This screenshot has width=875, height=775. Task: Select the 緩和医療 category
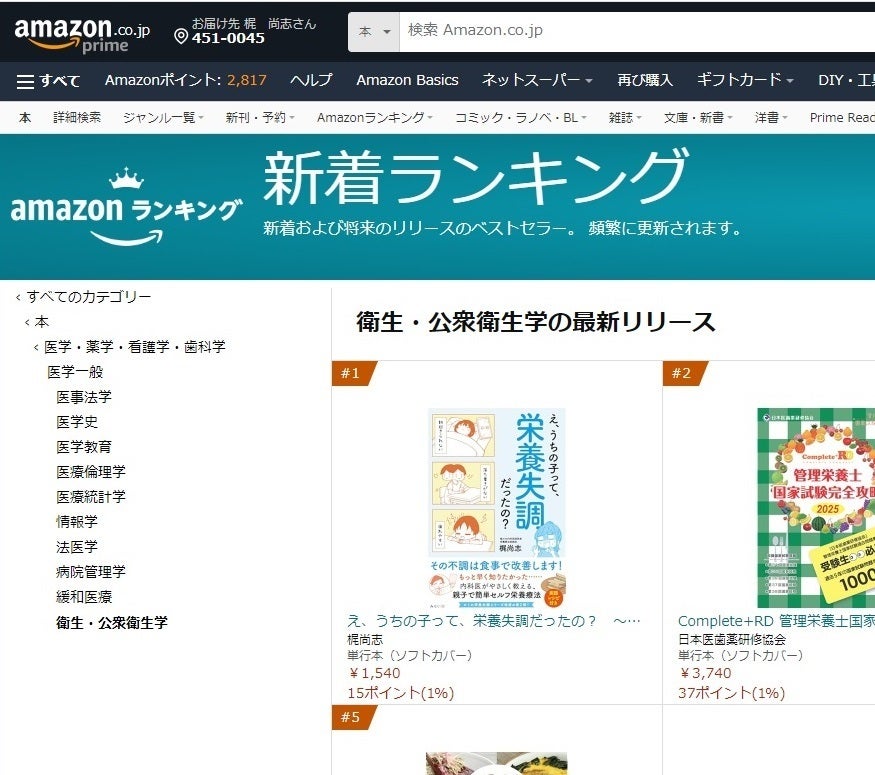[x=84, y=597]
